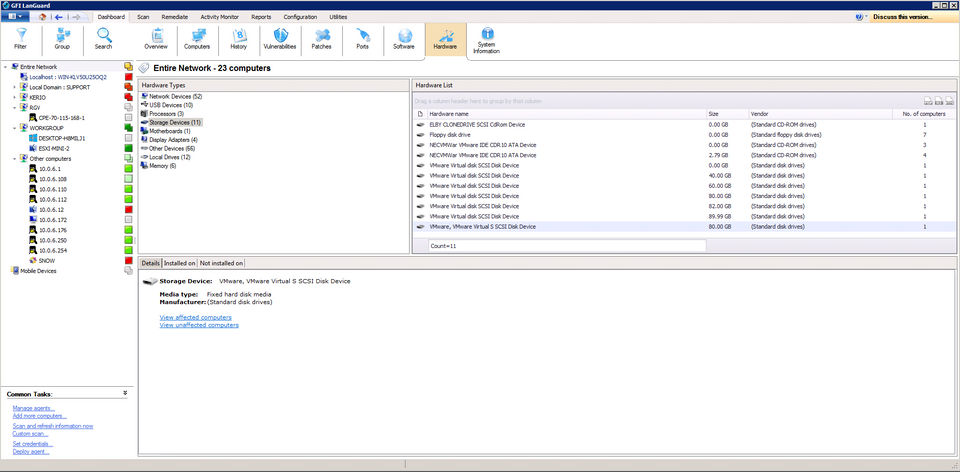Sort by the No. of computers column header
This screenshot has width=960, height=472.
(924, 114)
